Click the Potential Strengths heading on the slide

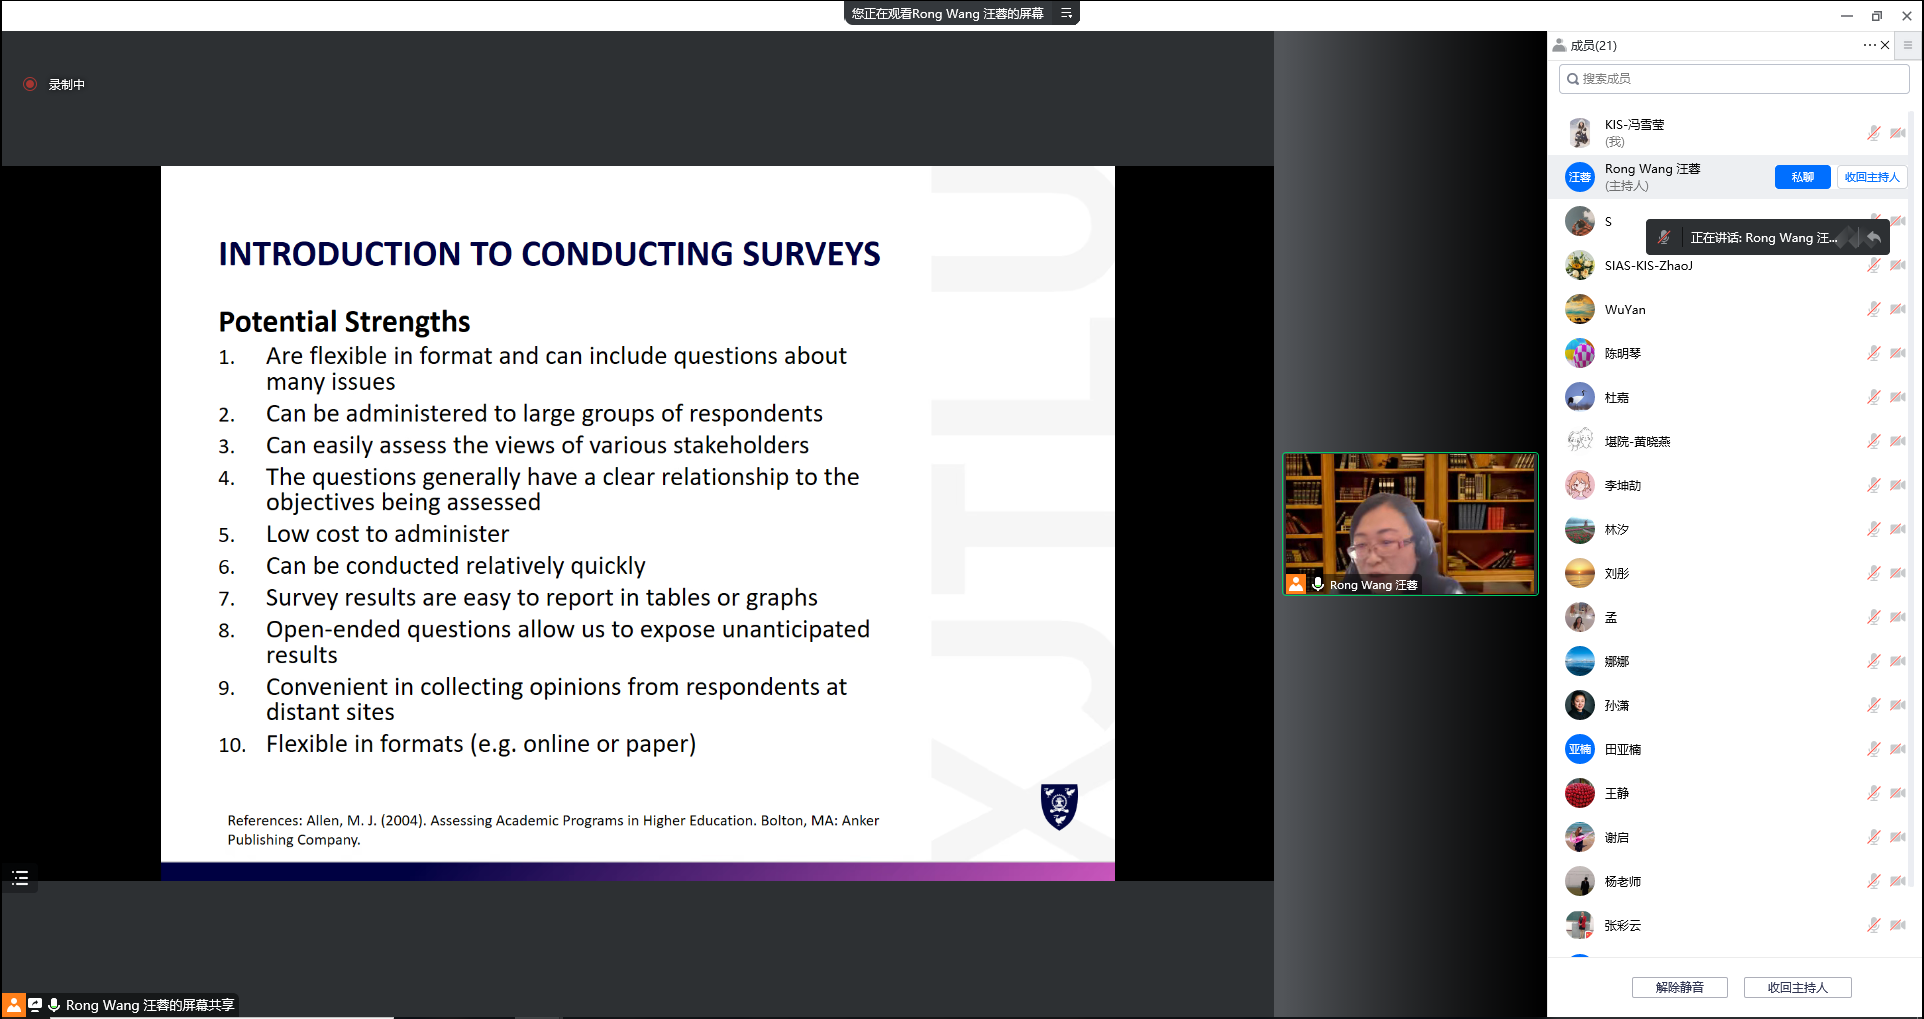coord(344,322)
